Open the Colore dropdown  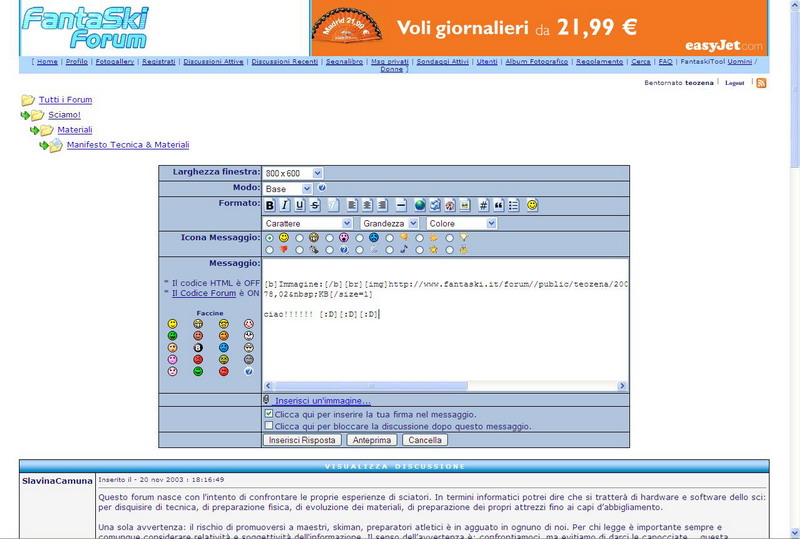462,223
